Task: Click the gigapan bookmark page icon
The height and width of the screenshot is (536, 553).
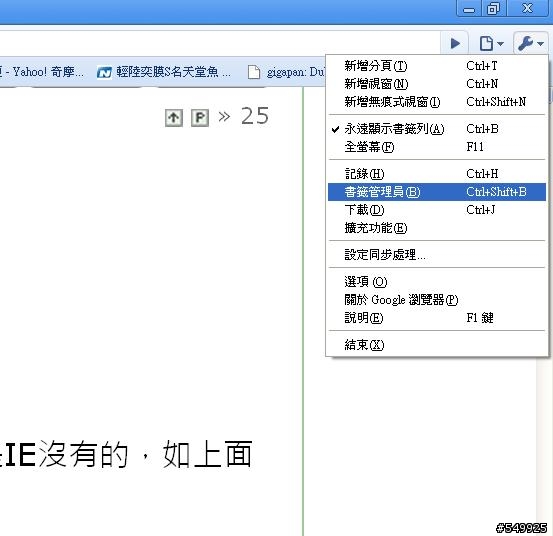Action: pyautogui.click(x=254, y=72)
